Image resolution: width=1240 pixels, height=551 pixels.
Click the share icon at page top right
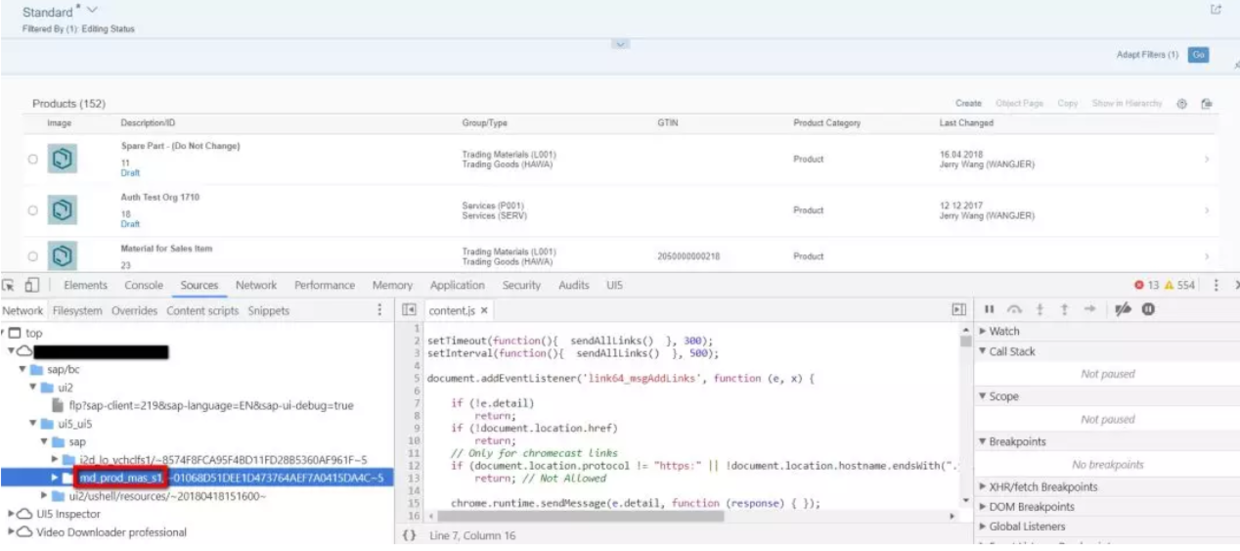(1216, 10)
